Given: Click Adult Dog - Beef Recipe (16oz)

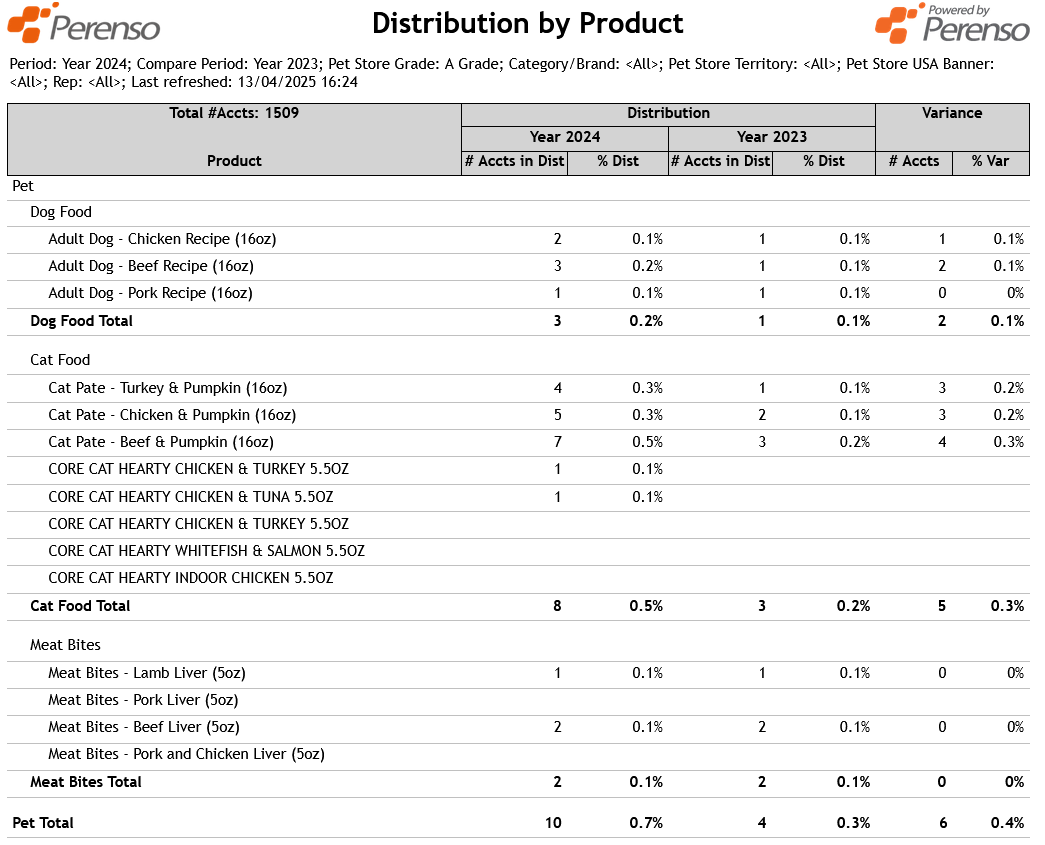Looking at the screenshot, I should [x=151, y=267].
